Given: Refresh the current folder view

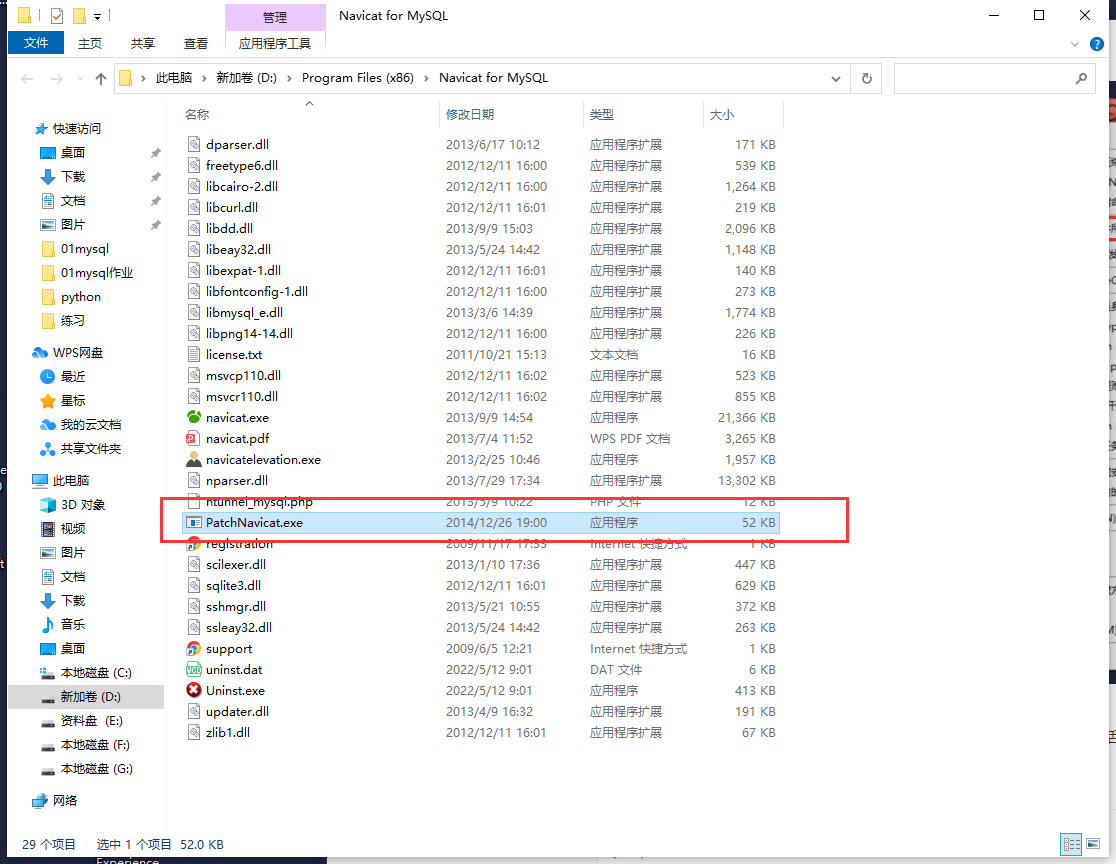Looking at the screenshot, I should click(x=866, y=78).
